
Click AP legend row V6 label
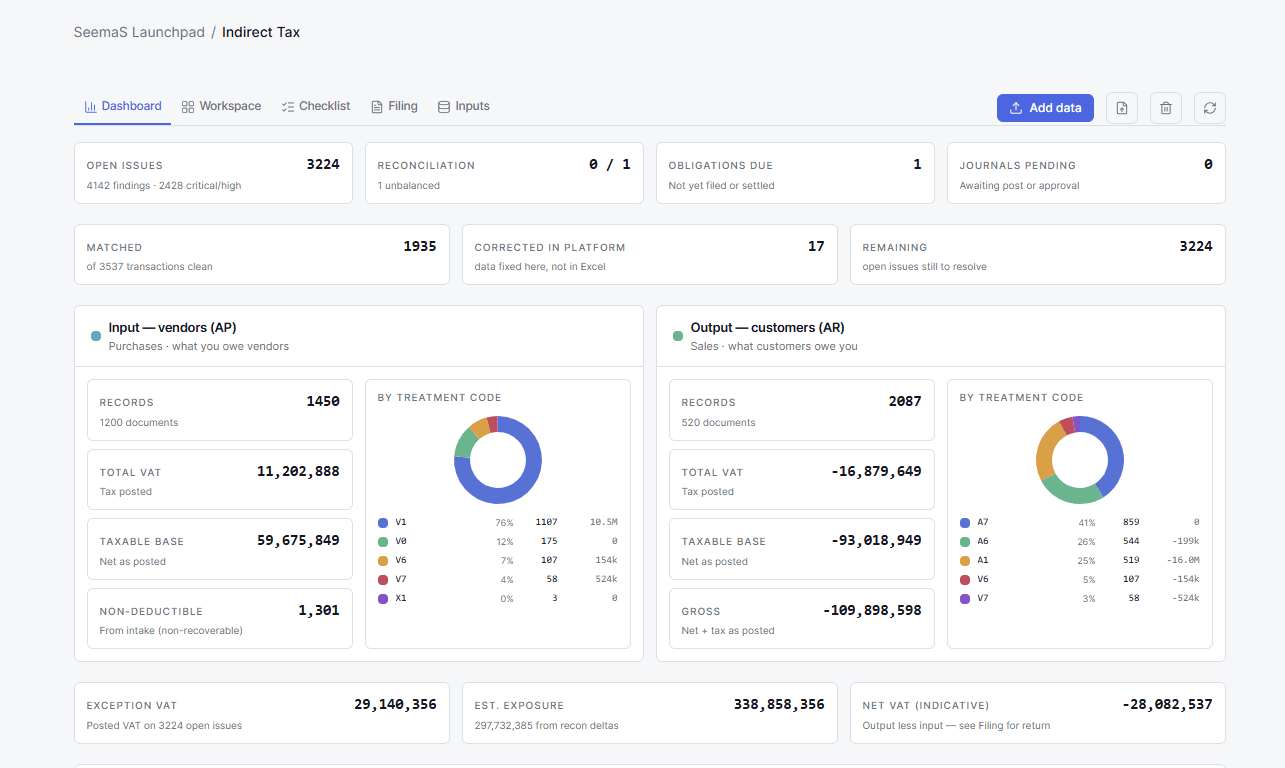[401, 560]
